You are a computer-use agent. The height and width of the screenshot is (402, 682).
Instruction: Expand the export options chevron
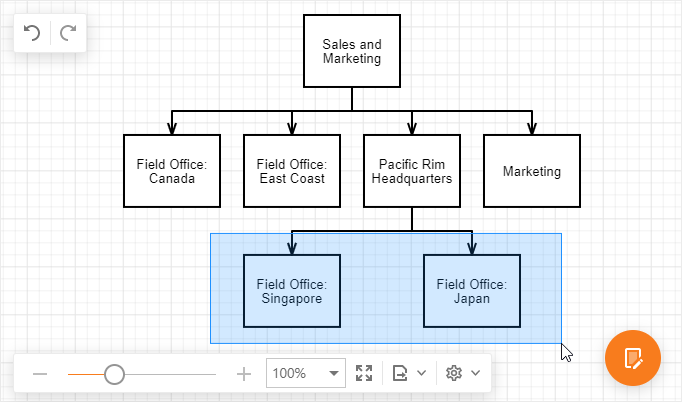[421, 373]
